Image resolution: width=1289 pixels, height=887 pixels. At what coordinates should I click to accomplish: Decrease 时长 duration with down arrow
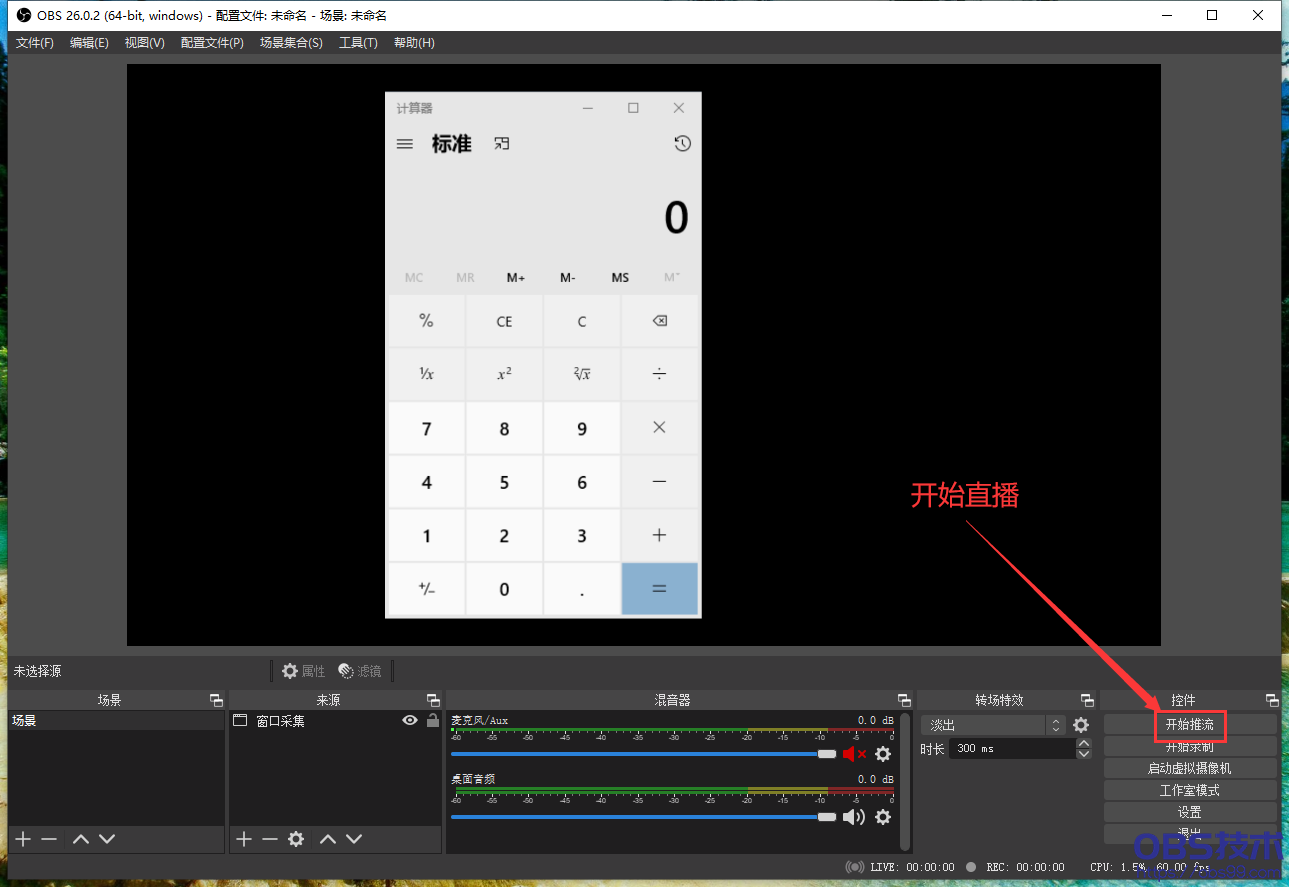1084,753
